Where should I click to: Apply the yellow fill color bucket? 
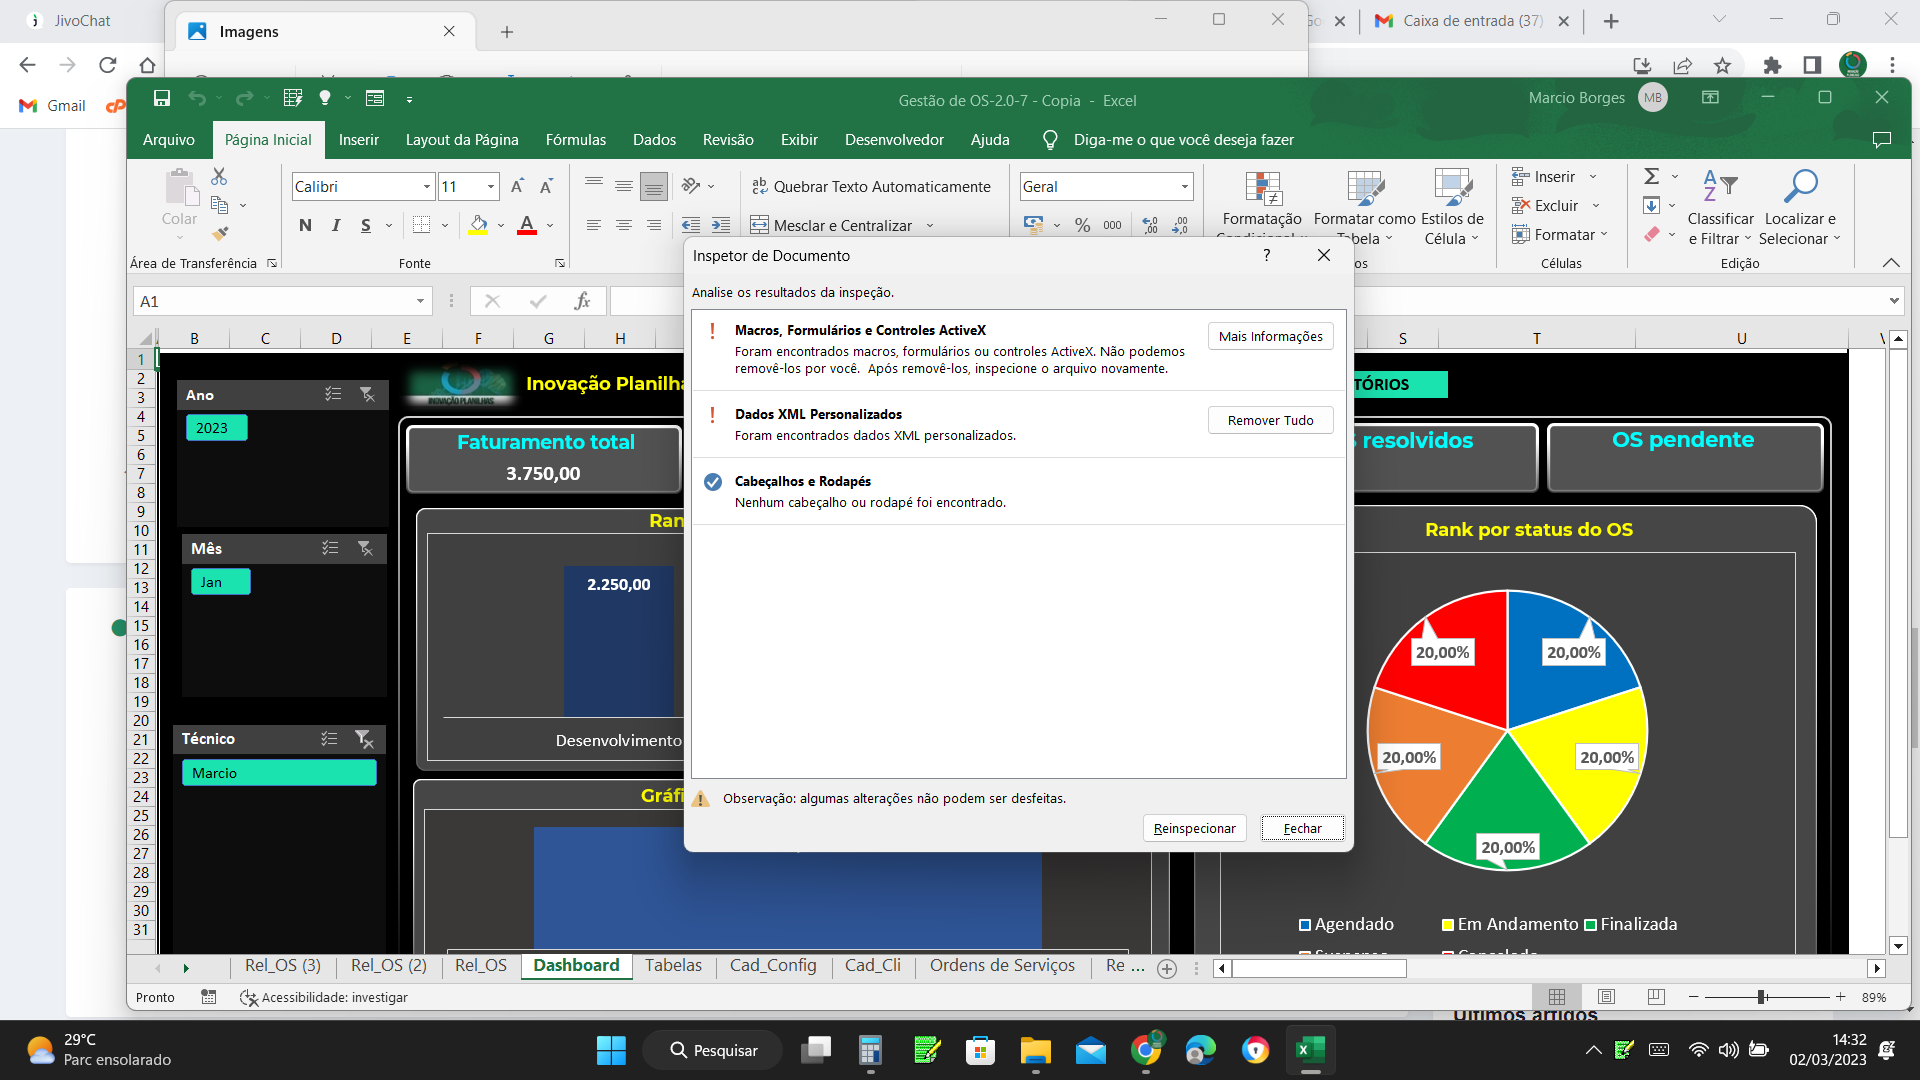pyautogui.click(x=479, y=225)
